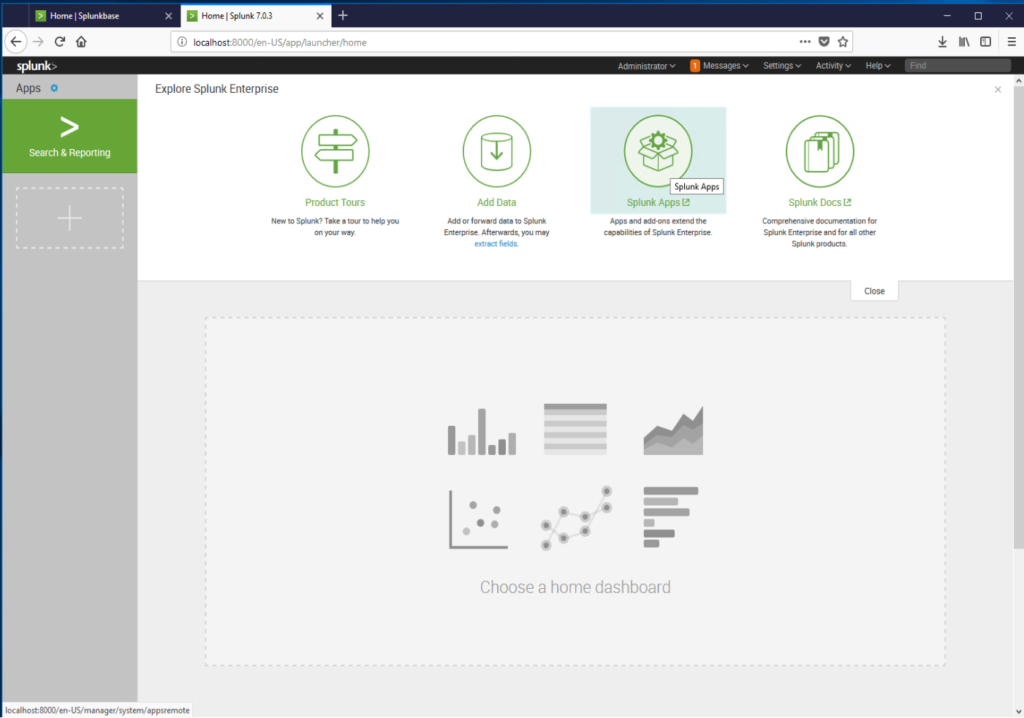Click the plus tile to add an app
The height and width of the screenshot is (718, 1024).
[69, 218]
